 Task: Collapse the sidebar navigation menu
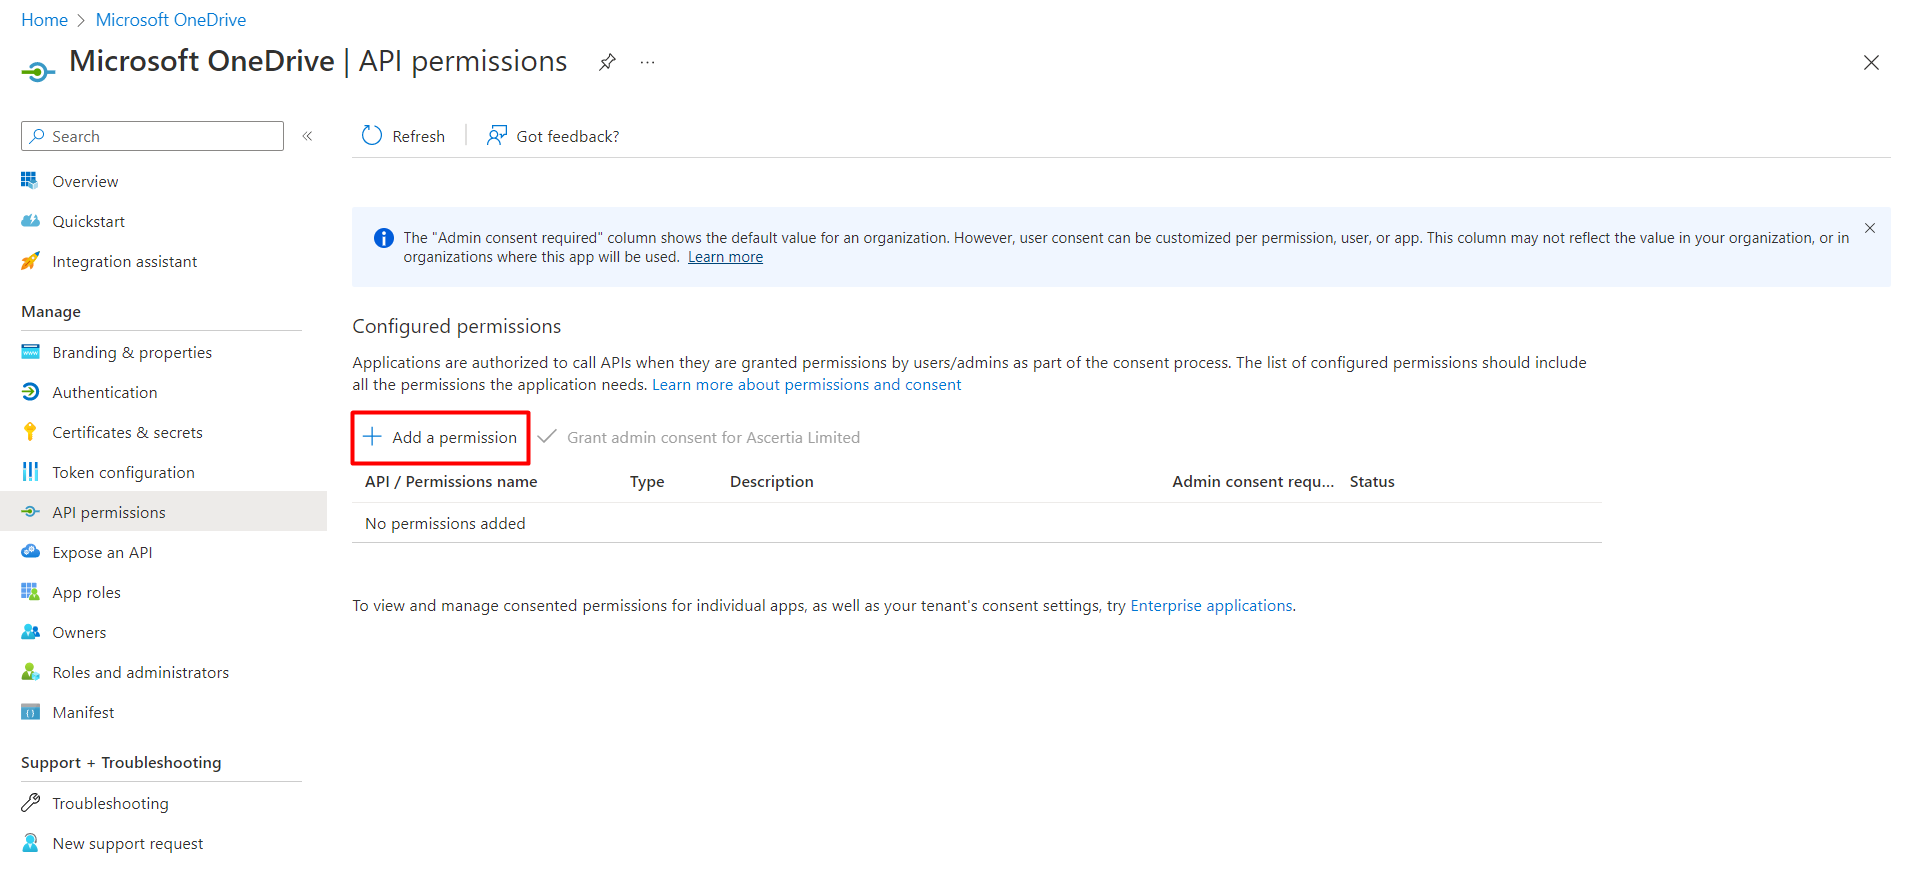308,136
